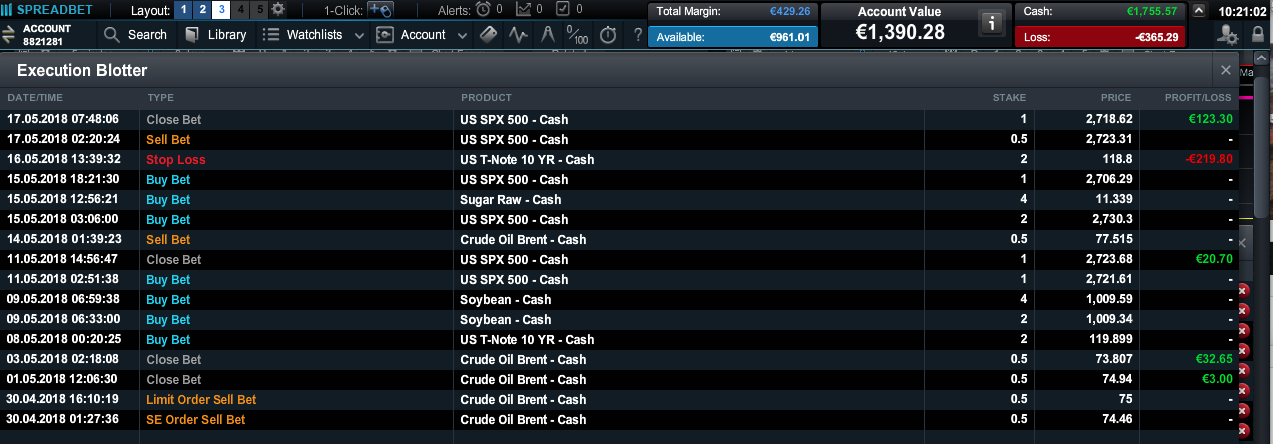This screenshot has width=1273, height=444.
Task: Open the percent calculator icon
Action: (577, 34)
